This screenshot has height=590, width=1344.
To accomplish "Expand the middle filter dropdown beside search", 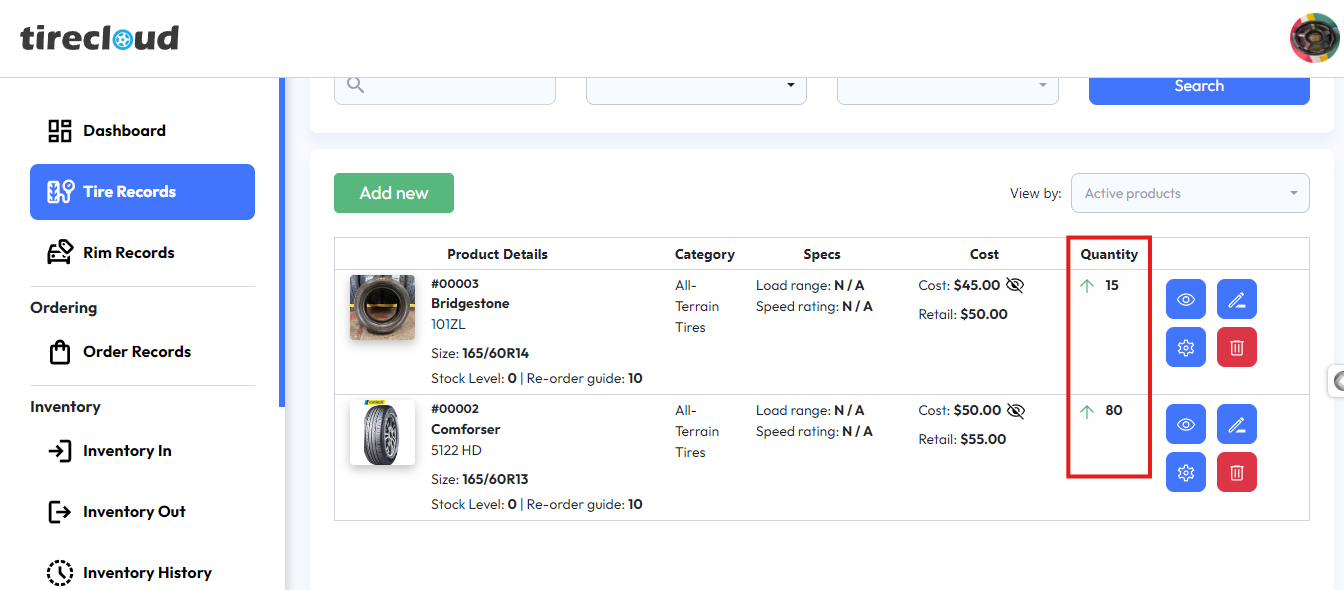I will coord(696,86).
